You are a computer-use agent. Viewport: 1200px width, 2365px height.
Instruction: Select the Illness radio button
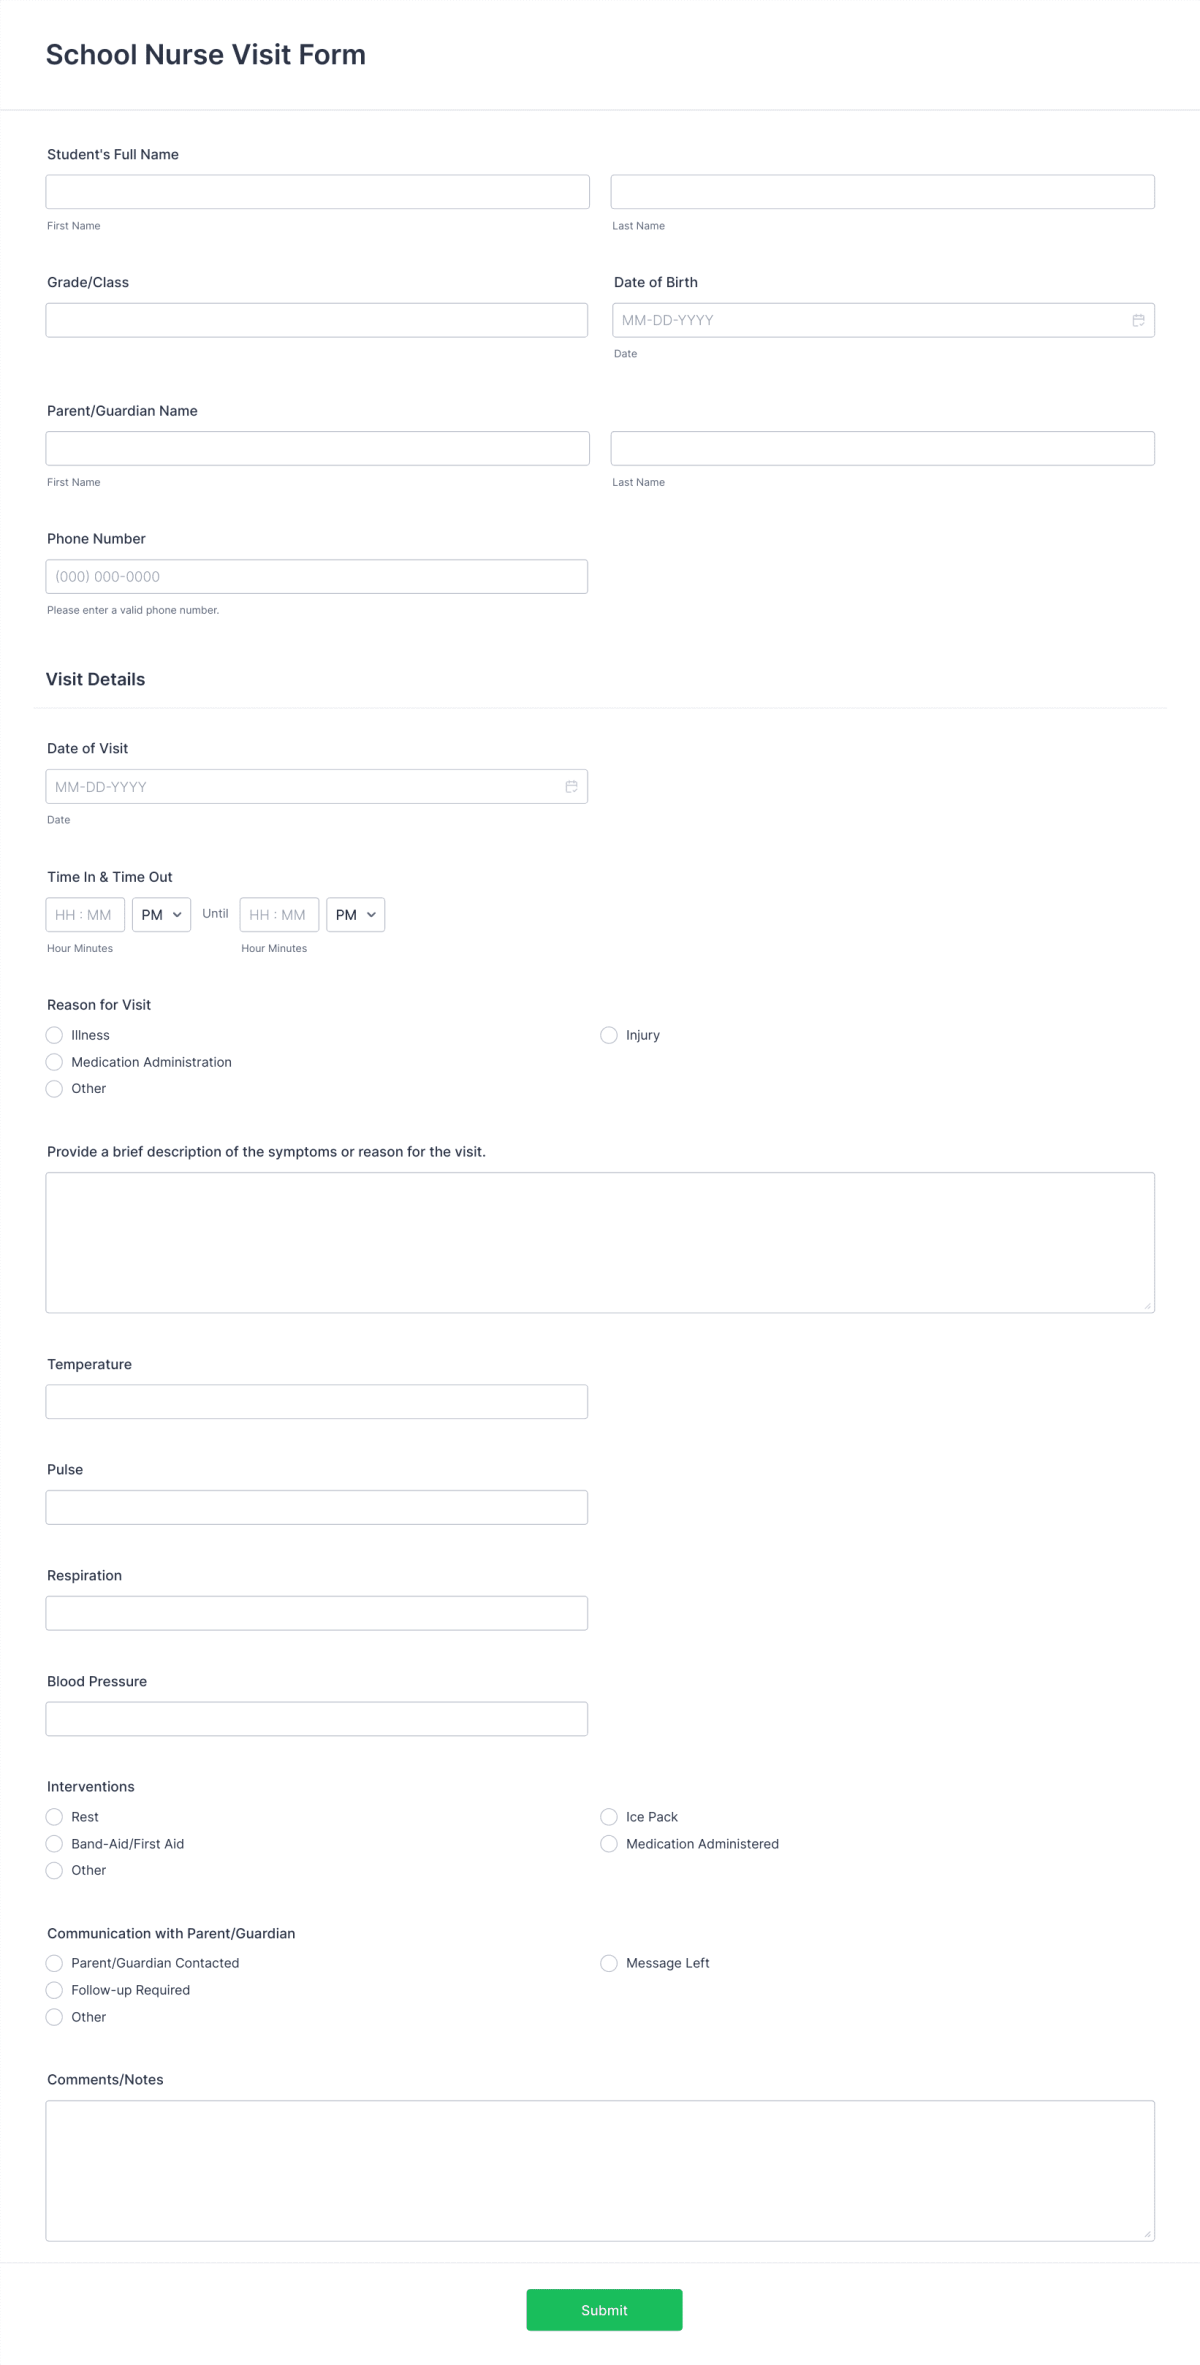[54, 1035]
